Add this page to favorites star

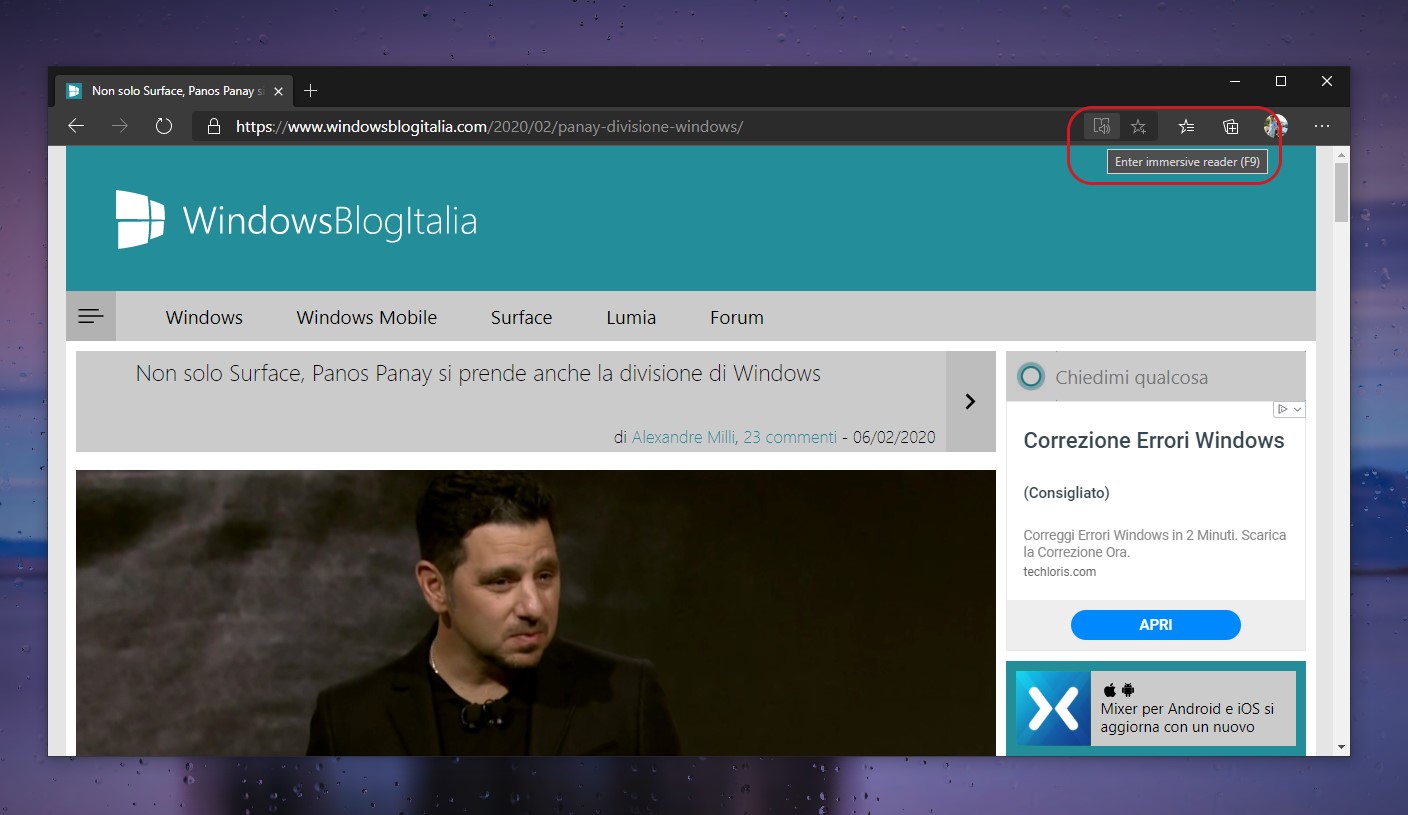(1138, 126)
